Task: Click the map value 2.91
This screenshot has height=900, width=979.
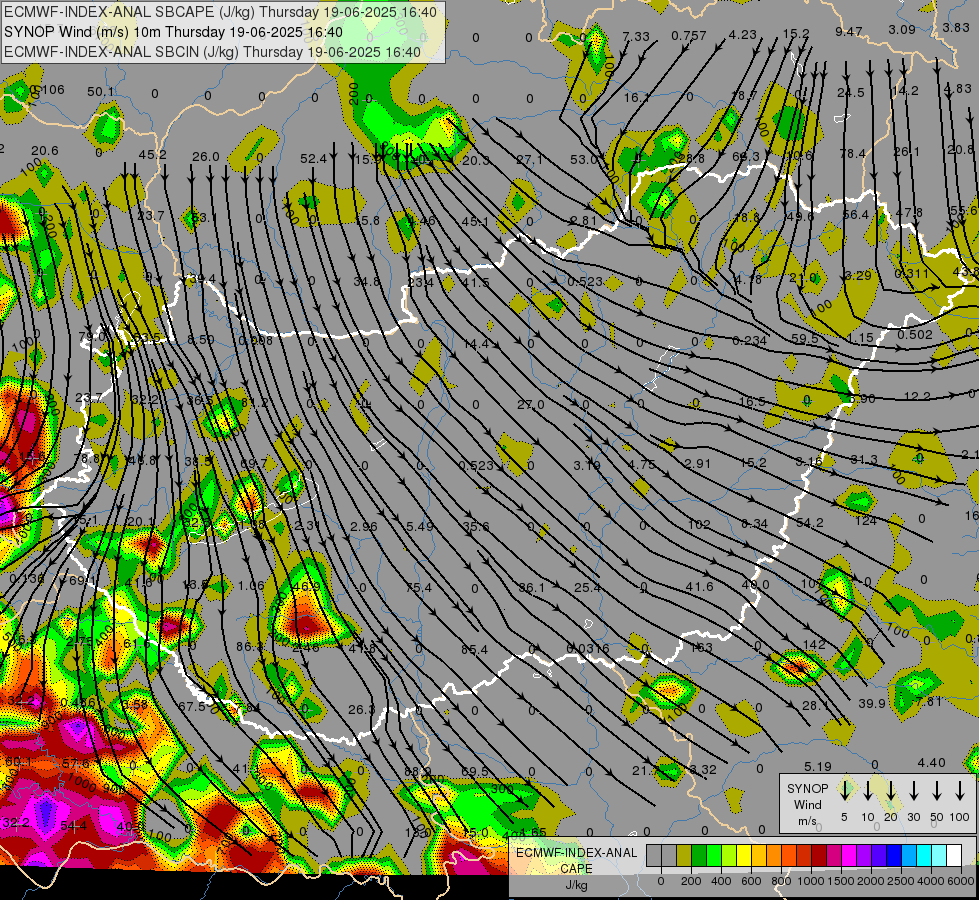Action: coord(697,463)
